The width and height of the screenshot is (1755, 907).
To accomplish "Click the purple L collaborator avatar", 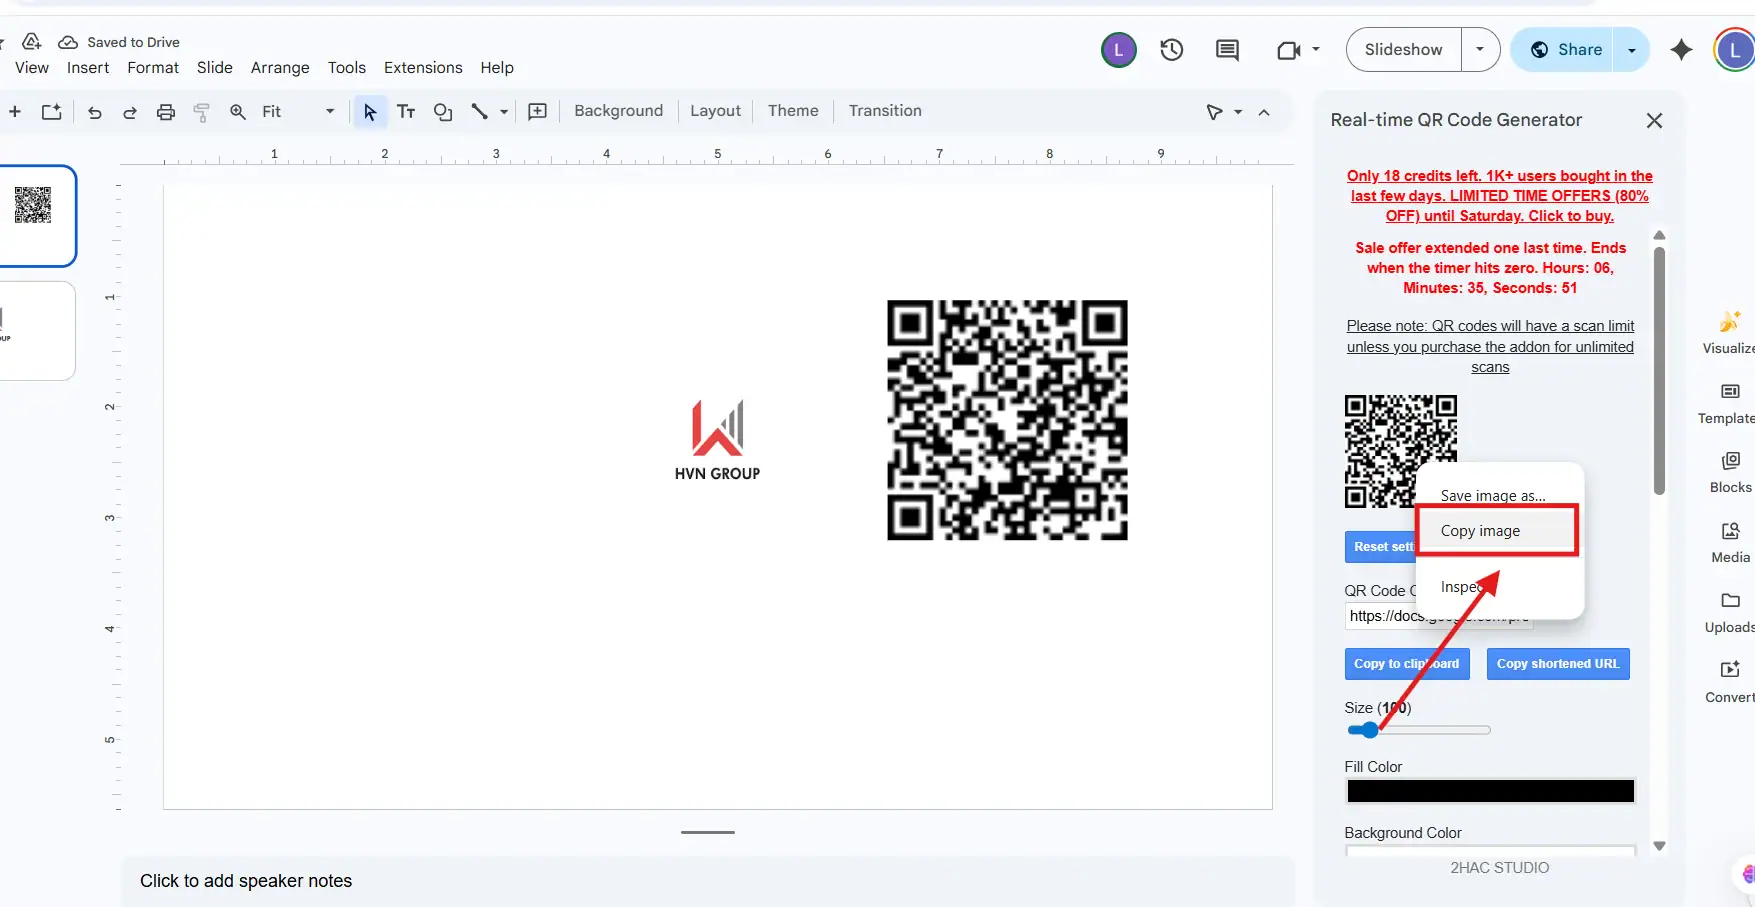I will (x=1119, y=50).
